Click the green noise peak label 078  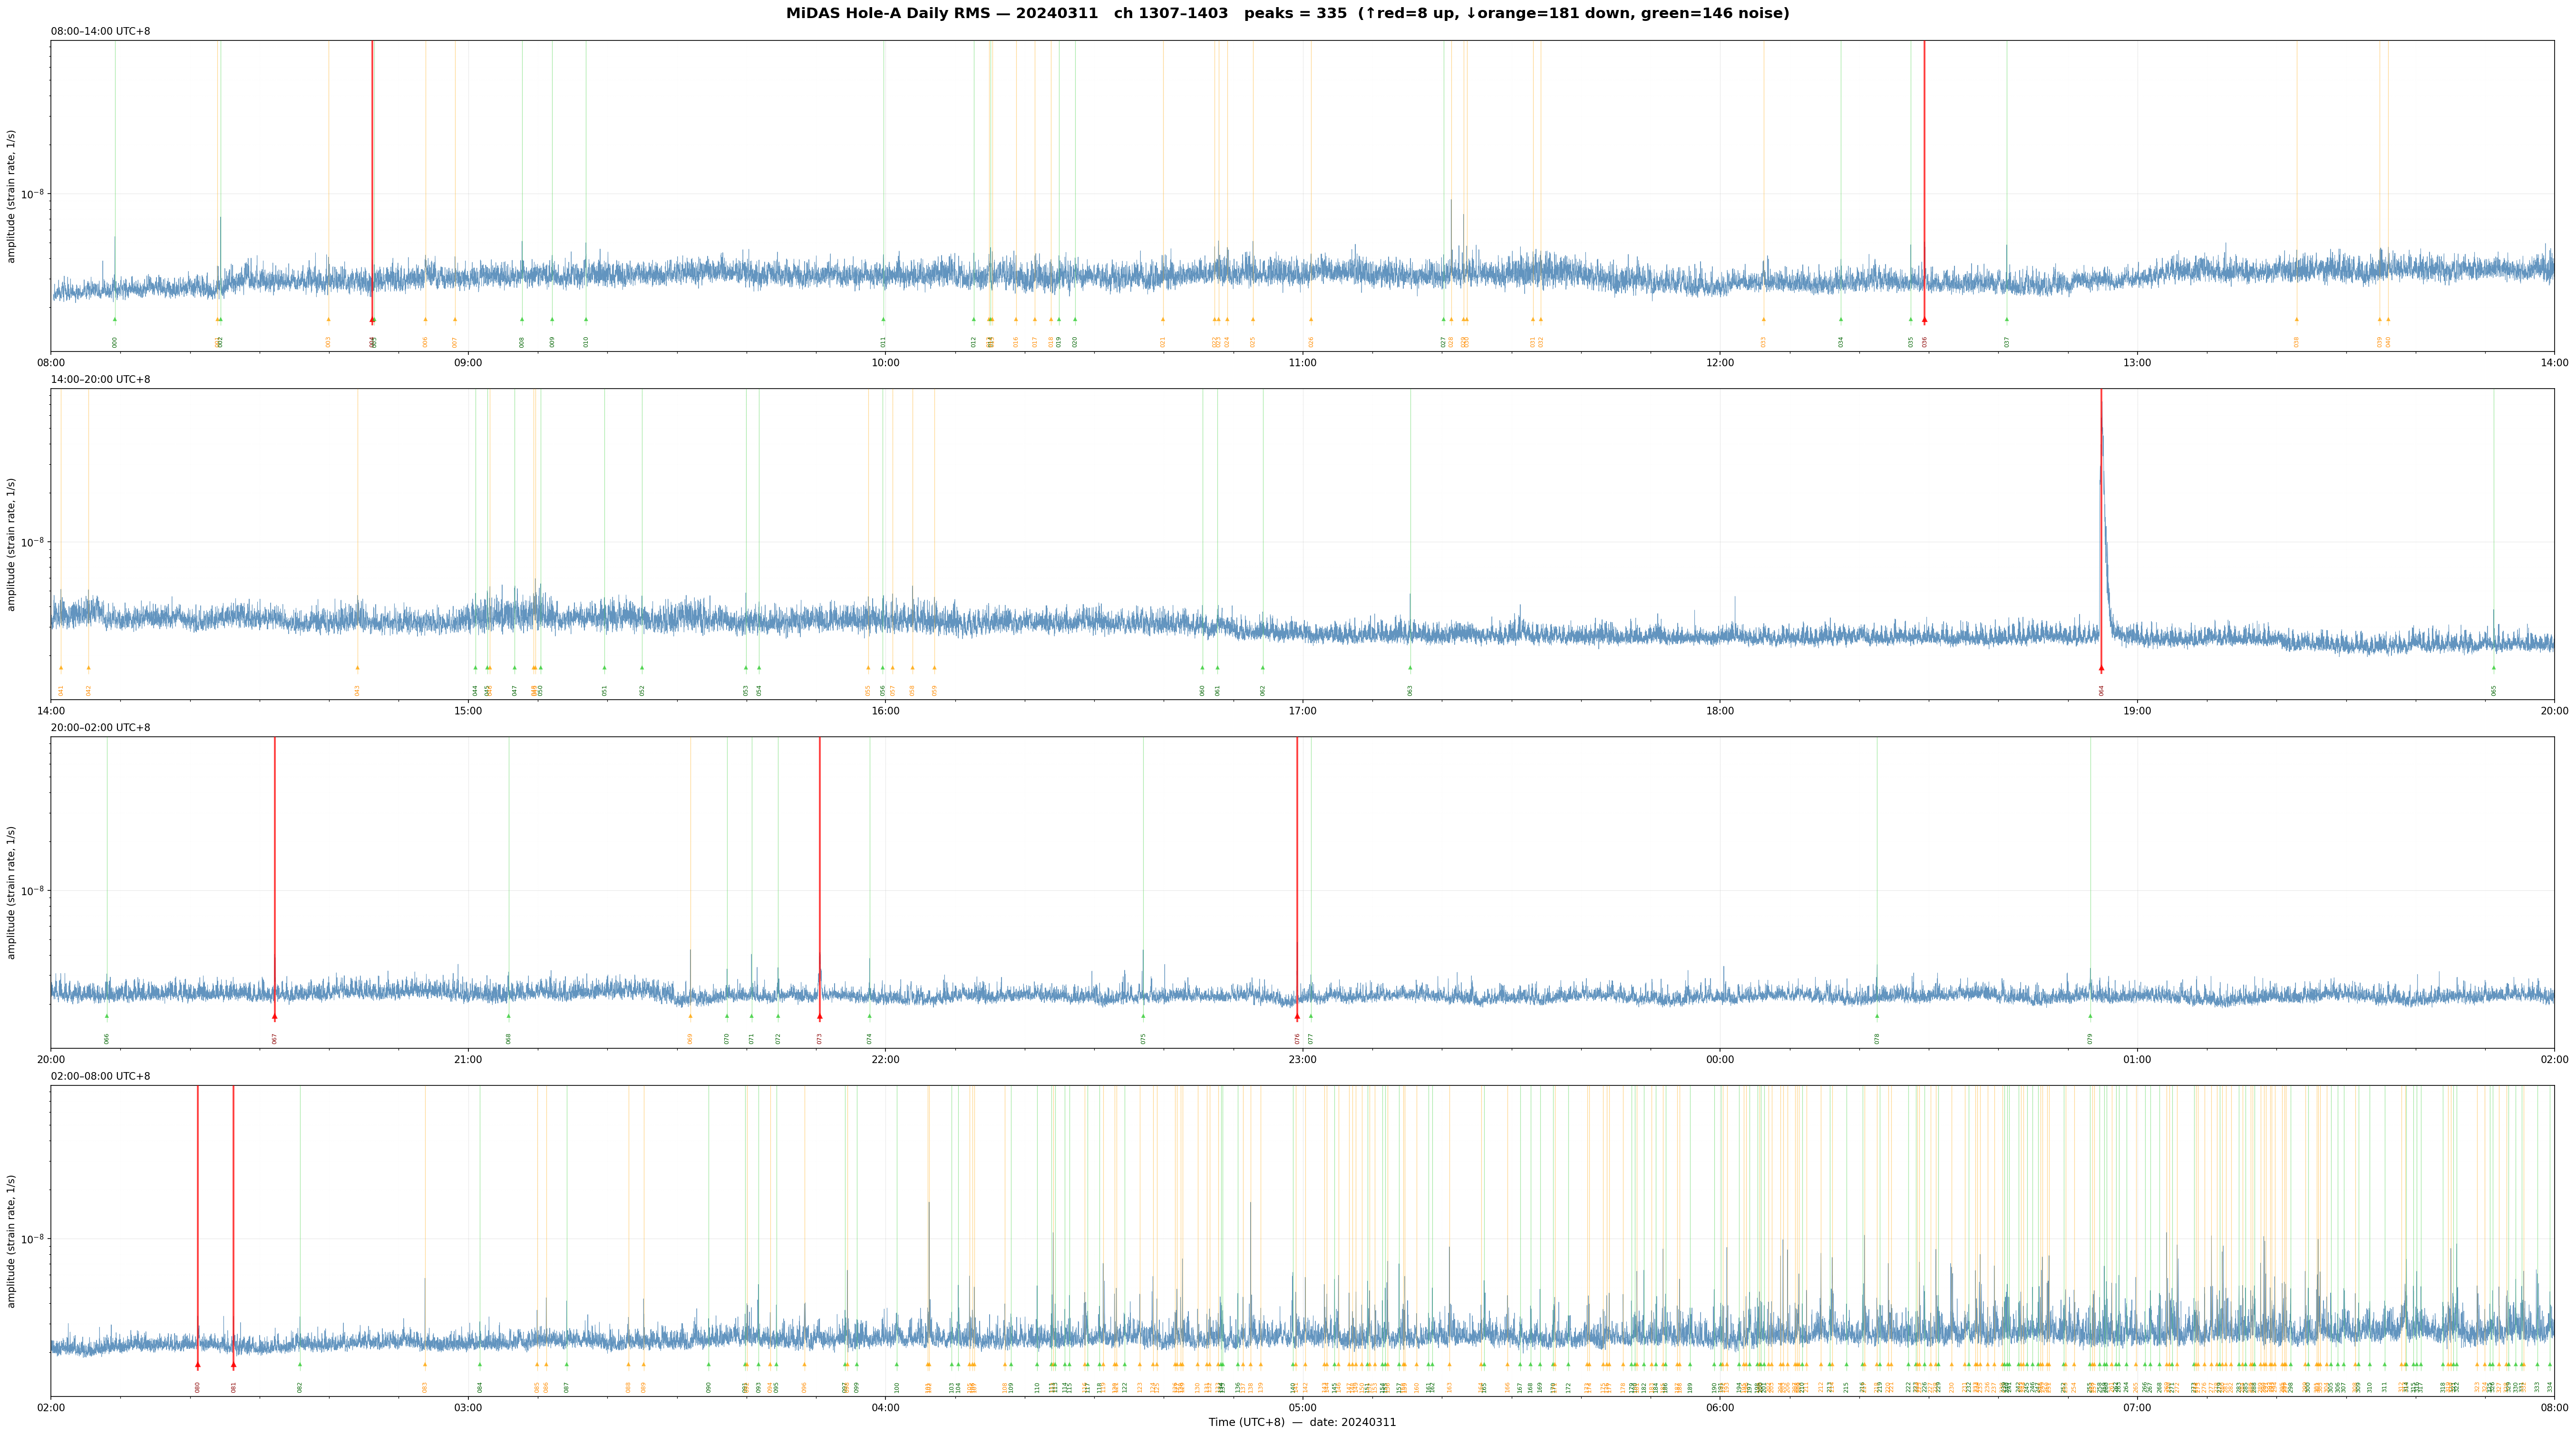[1877, 1039]
